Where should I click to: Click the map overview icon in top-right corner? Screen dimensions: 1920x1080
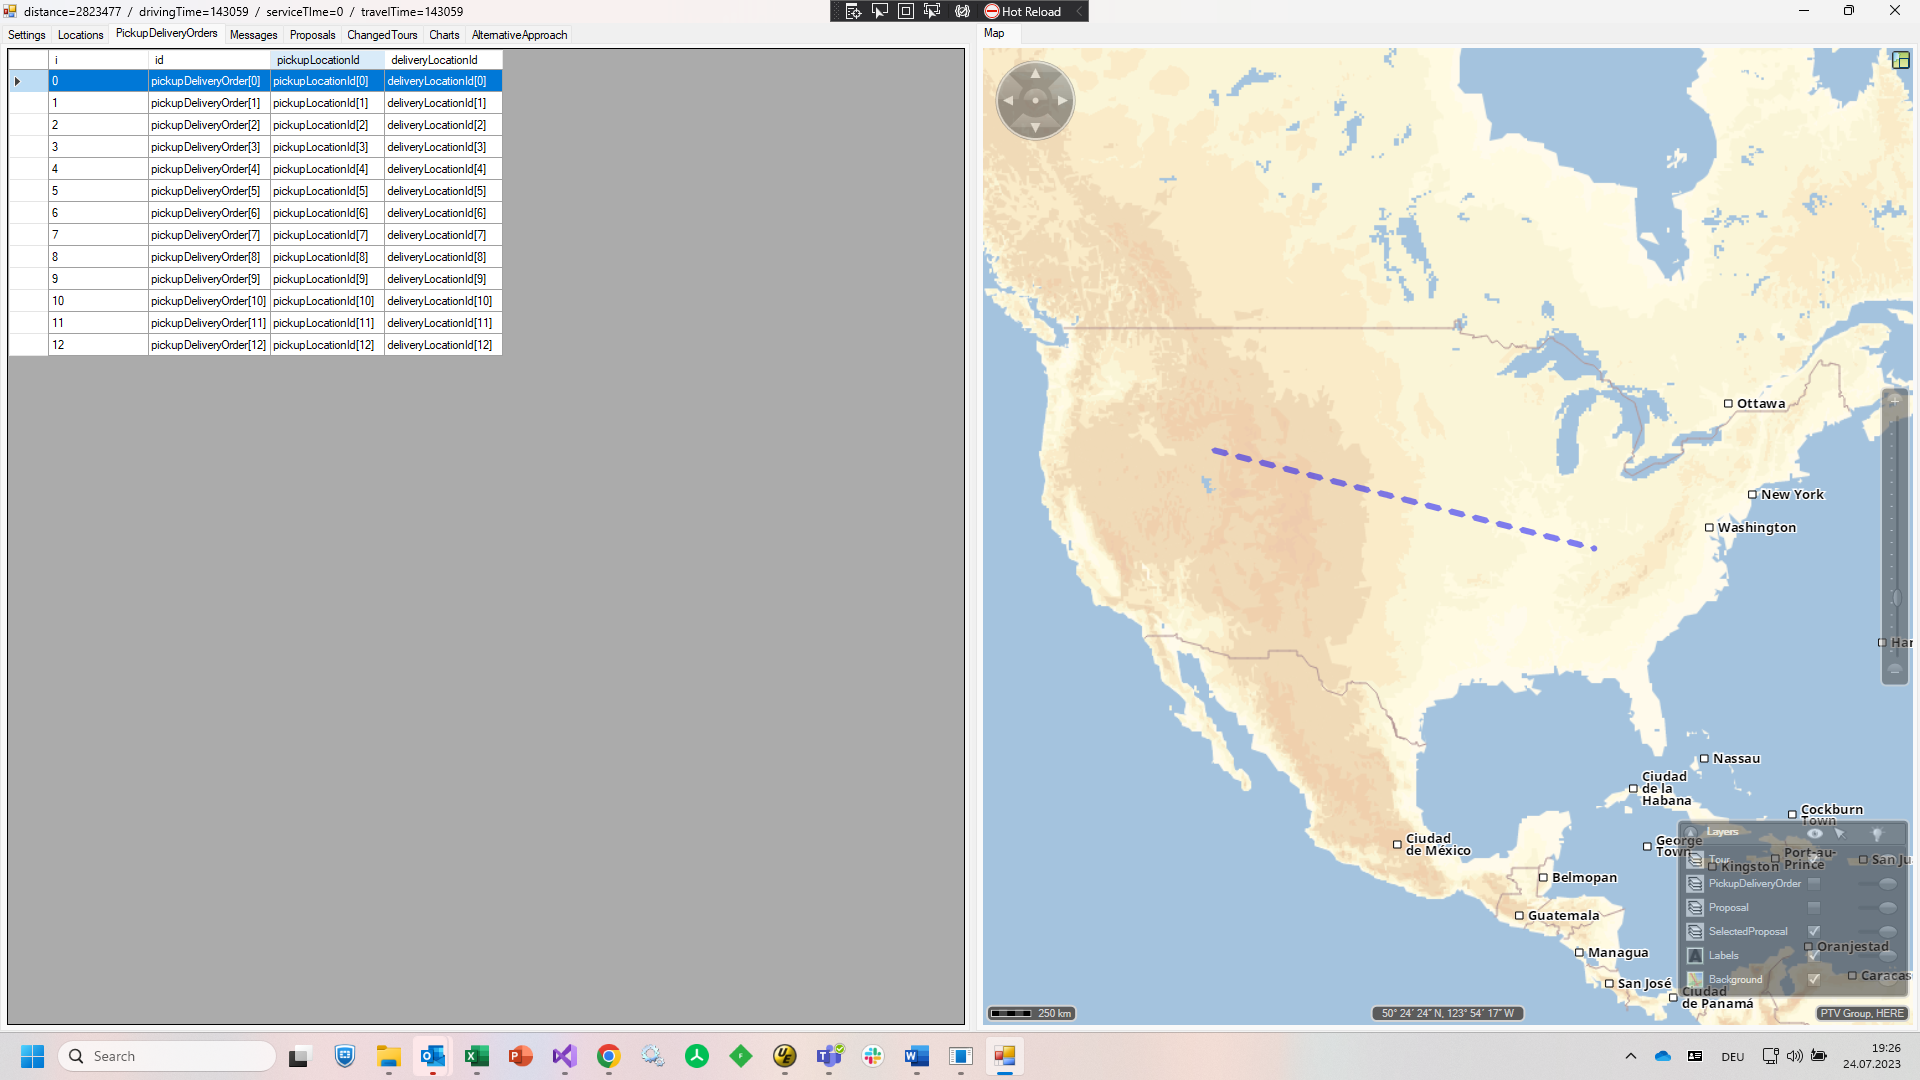coord(1900,60)
